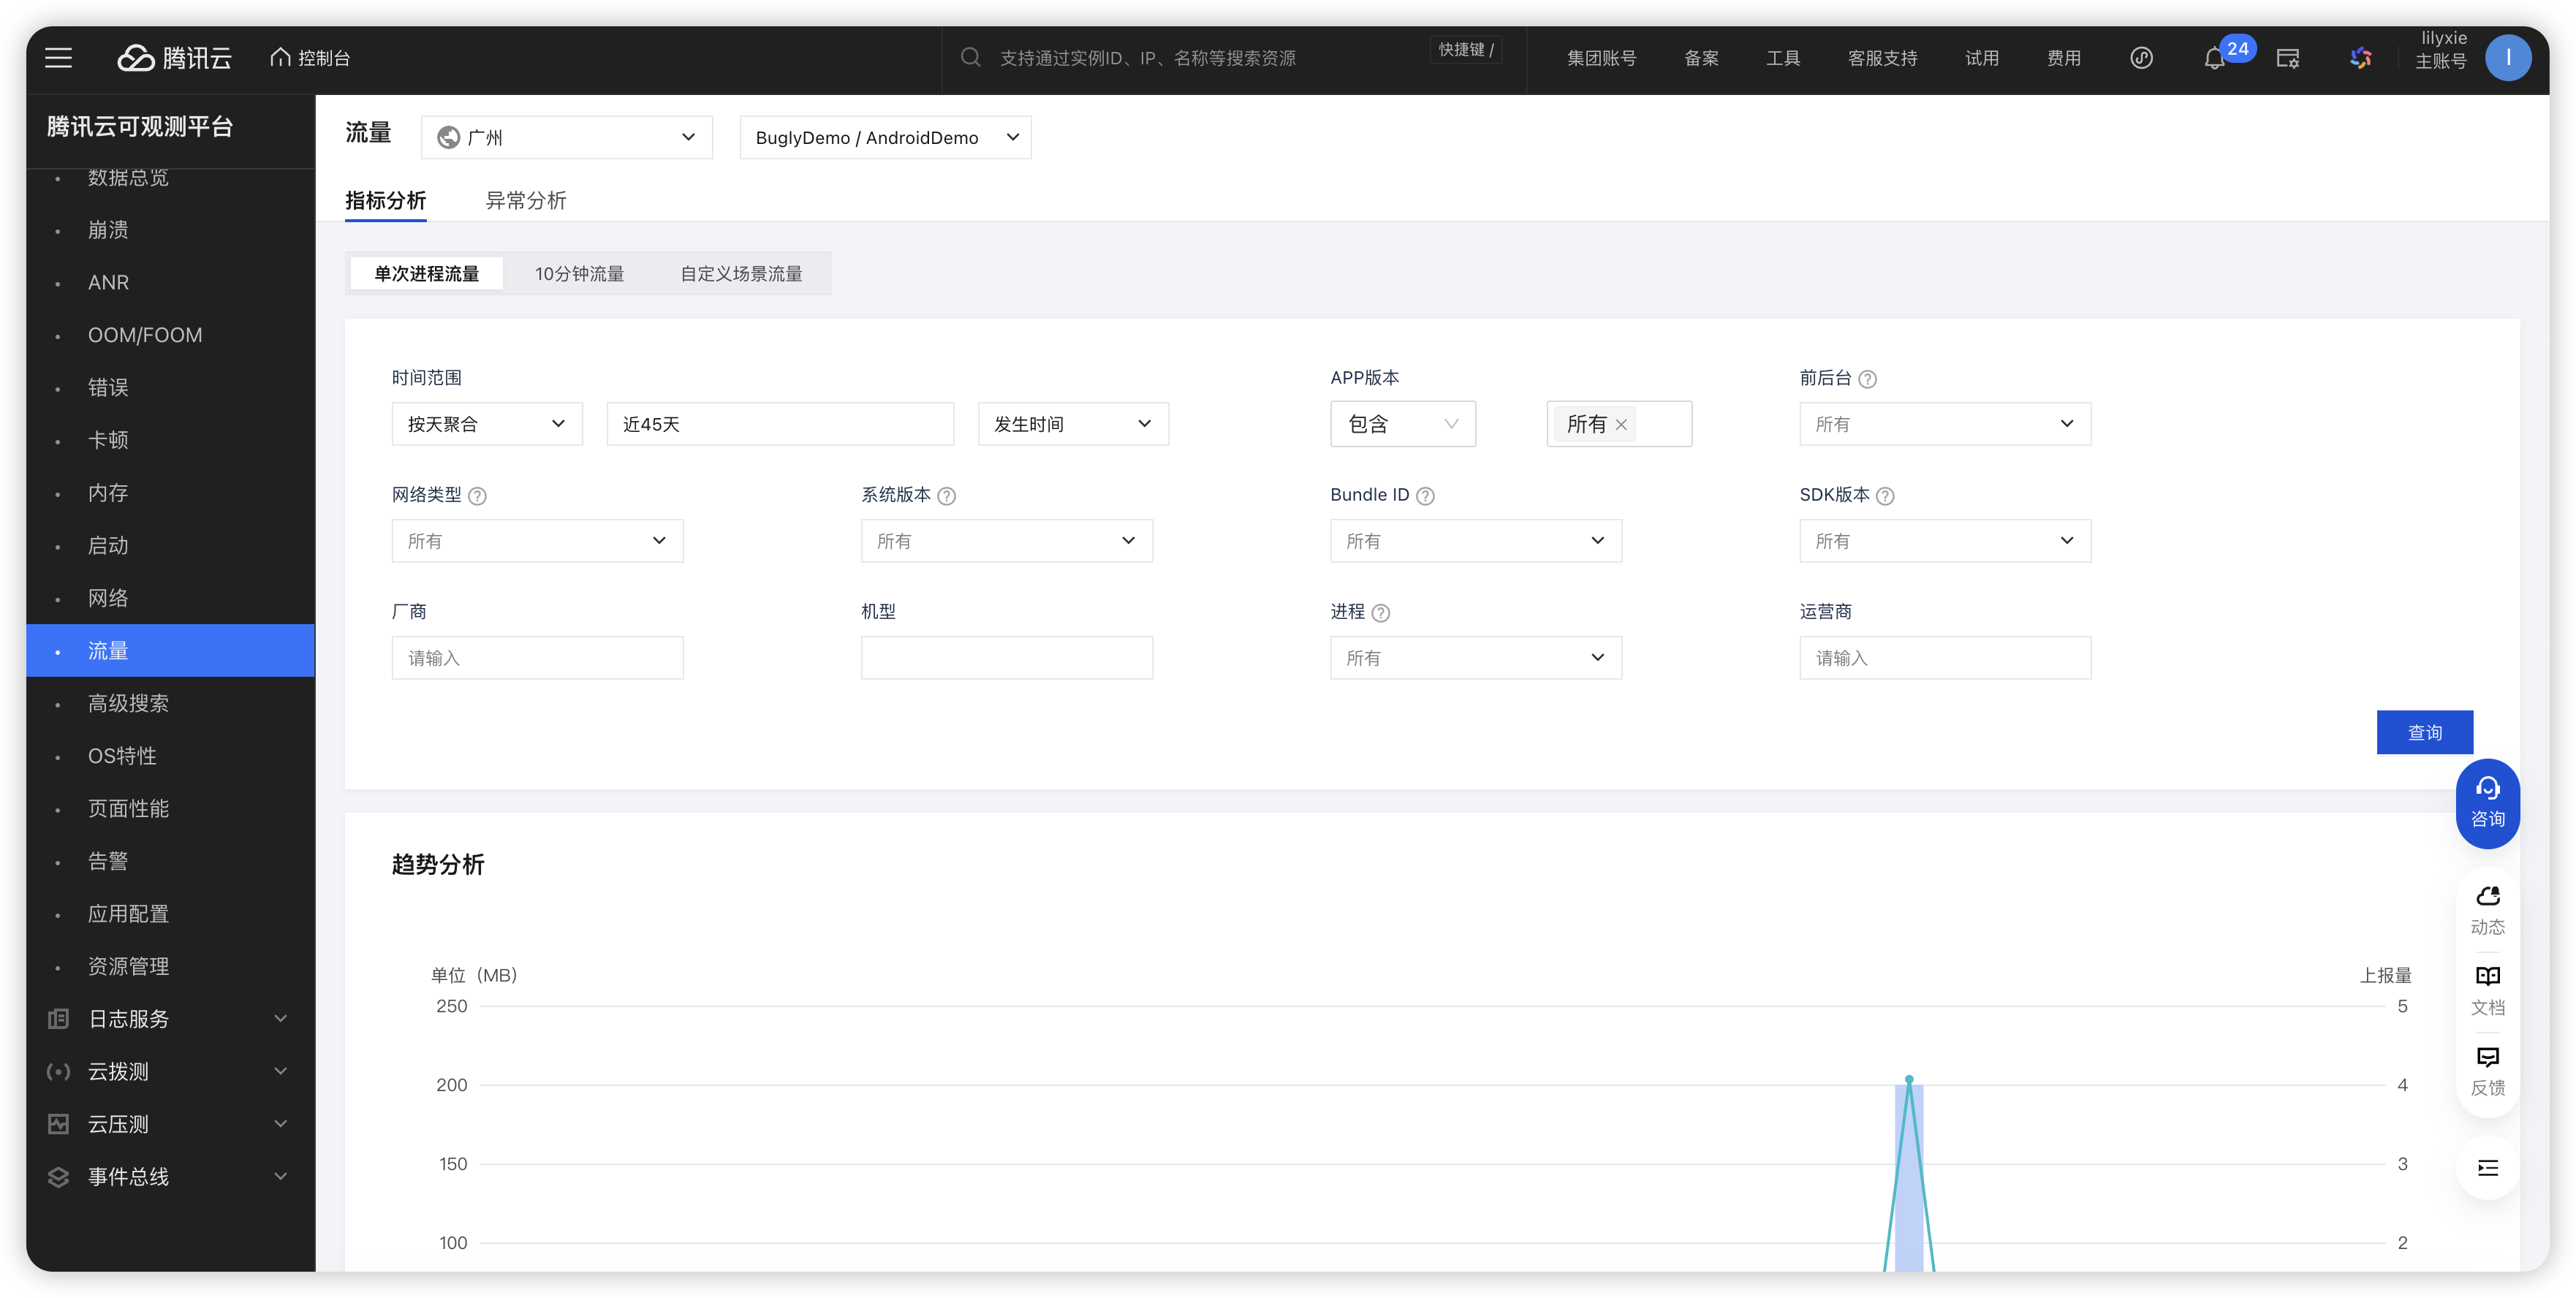The image size is (2576, 1298).
Task: Switch to the 异常分析 tab
Action: click(526, 200)
